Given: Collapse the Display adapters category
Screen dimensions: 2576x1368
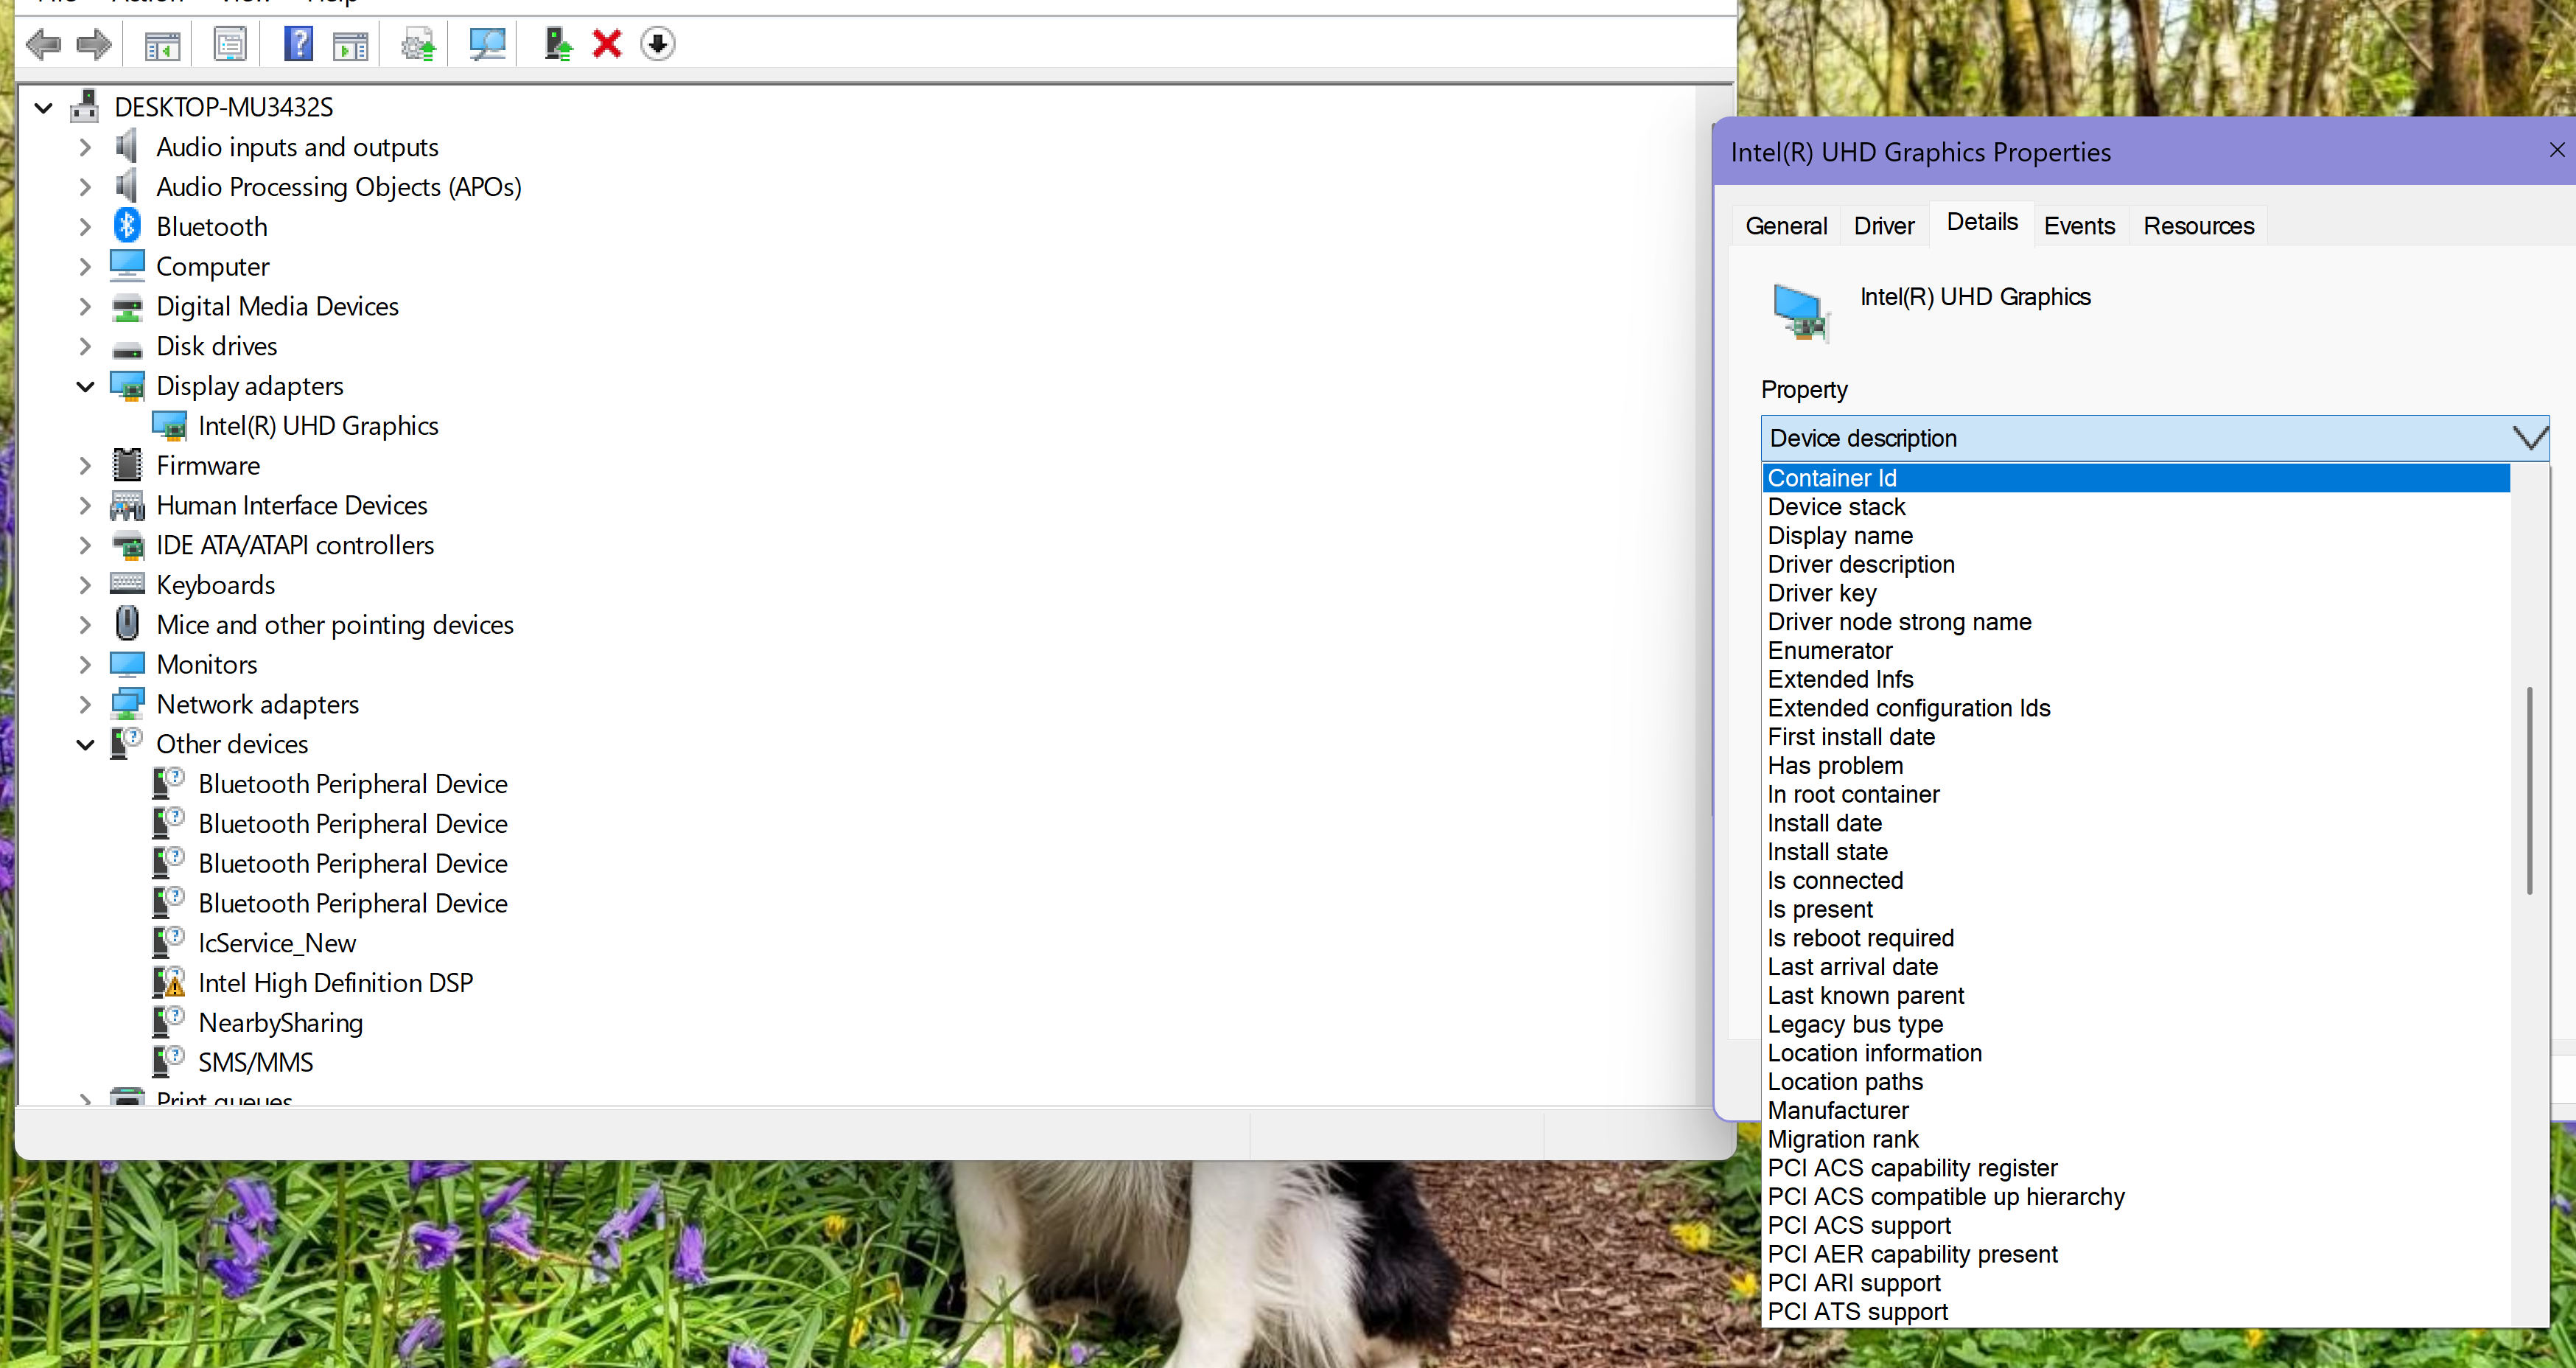Looking at the screenshot, I should [86, 386].
